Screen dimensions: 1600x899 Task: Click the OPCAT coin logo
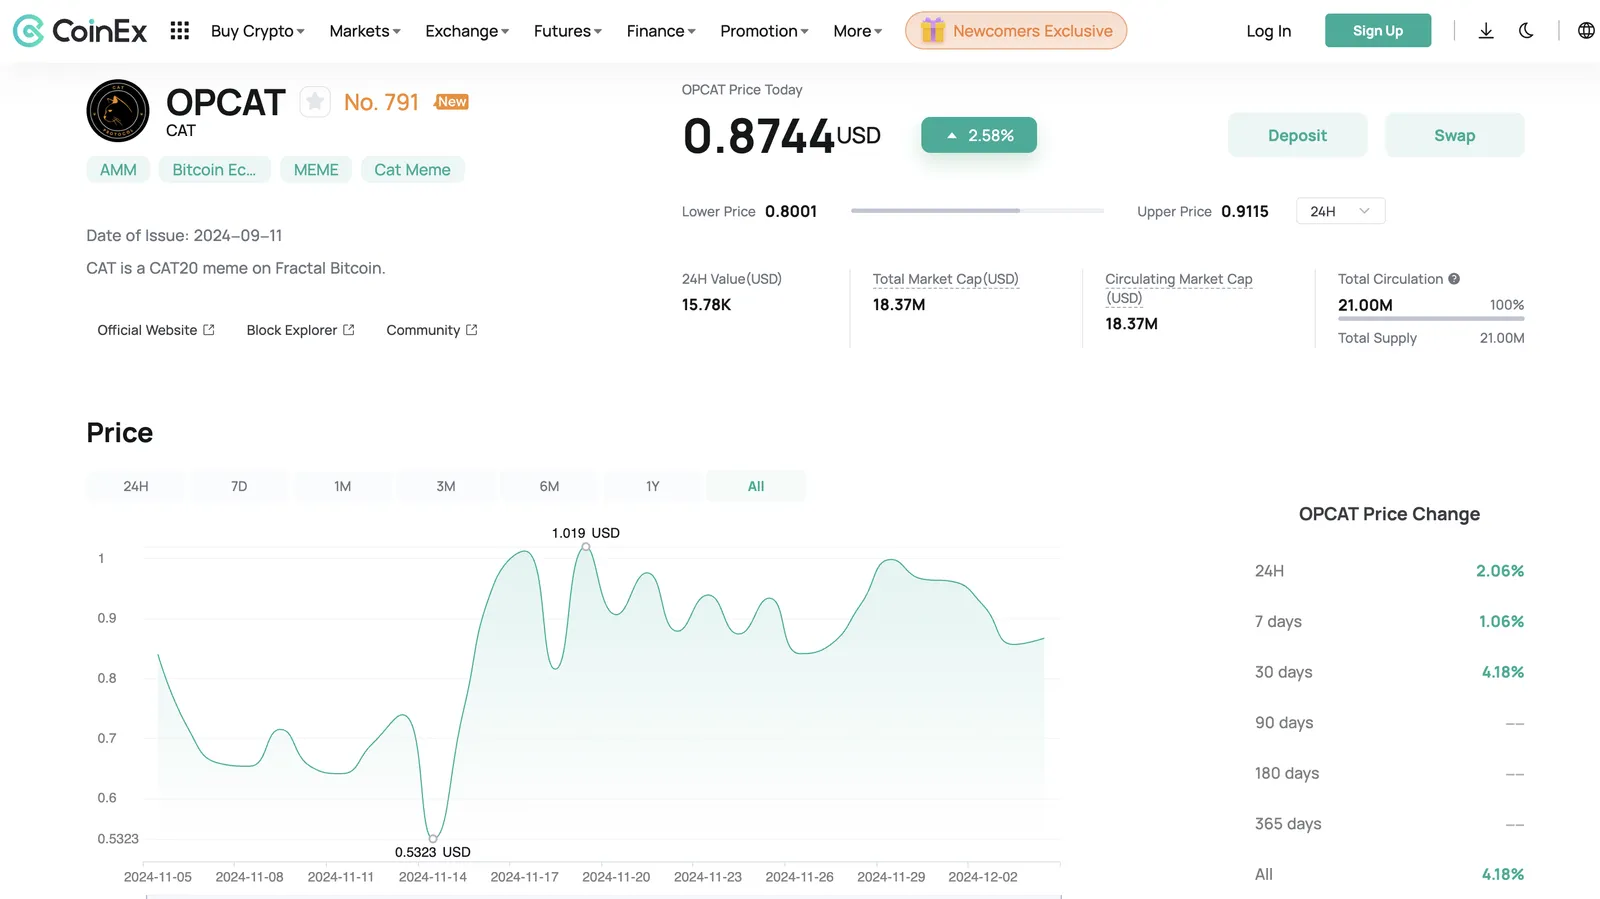click(x=118, y=110)
